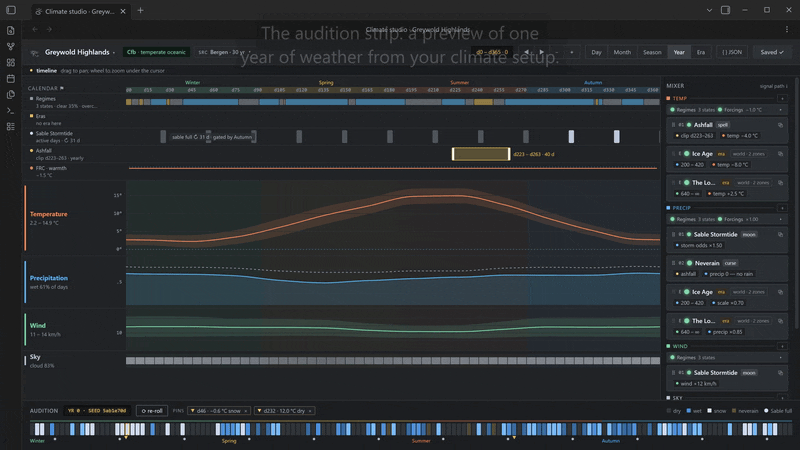Expand the PRECIP Regimes row arrow
The width and height of the screenshot is (800, 450).
(780, 219)
